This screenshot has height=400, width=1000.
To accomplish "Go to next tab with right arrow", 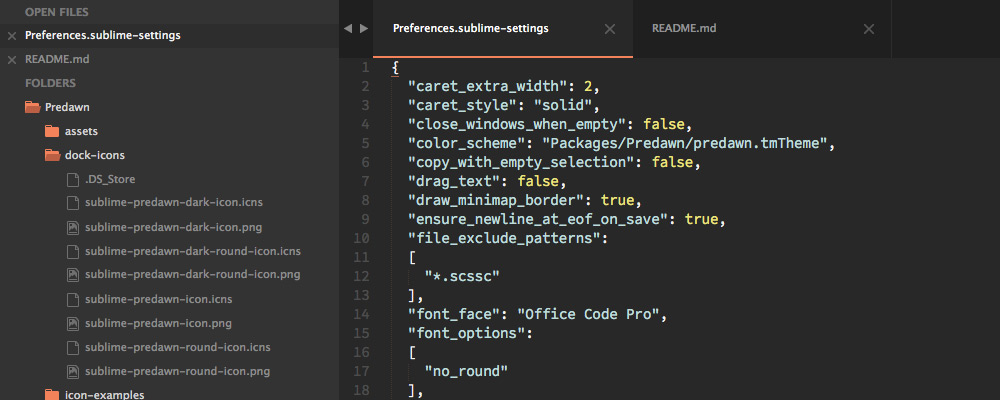I will [x=364, y=28].
